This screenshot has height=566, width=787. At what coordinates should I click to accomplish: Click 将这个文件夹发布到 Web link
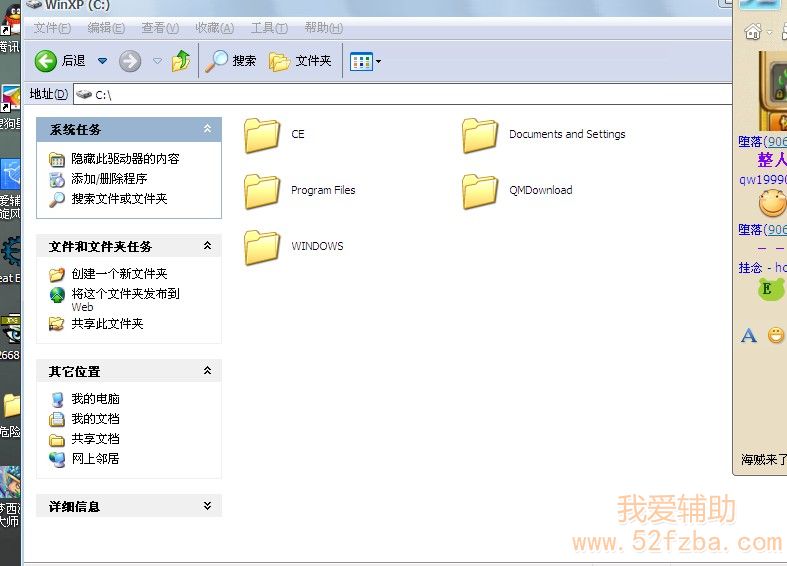[125, 300]
